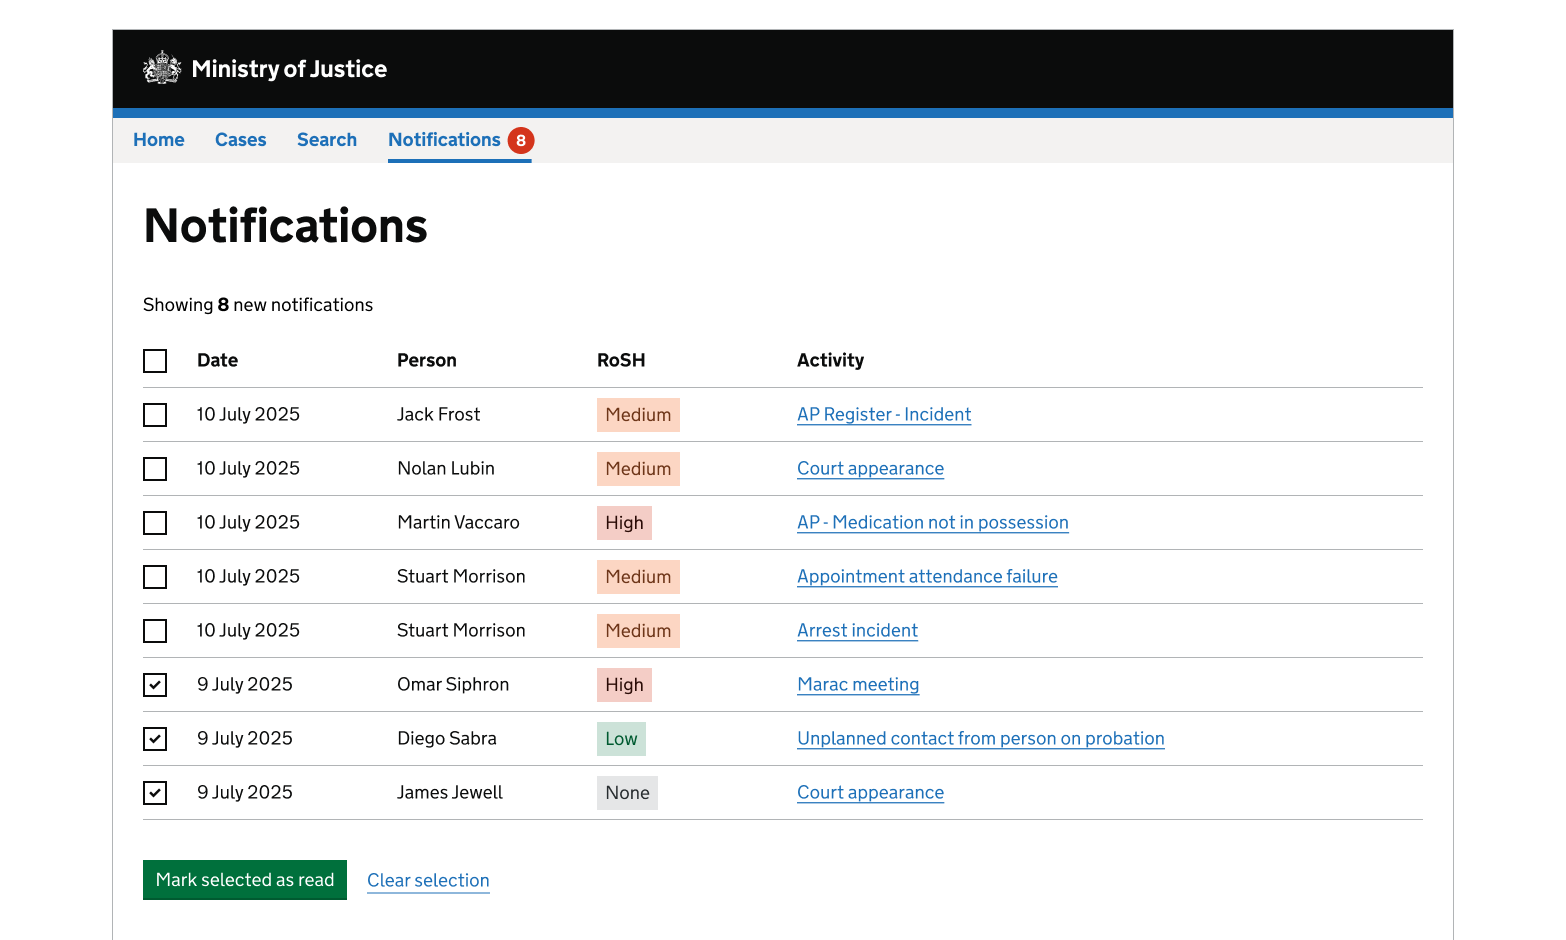Open Unplanned contact from person on probation
This screenshot has width=1566, height=940.
980,739
